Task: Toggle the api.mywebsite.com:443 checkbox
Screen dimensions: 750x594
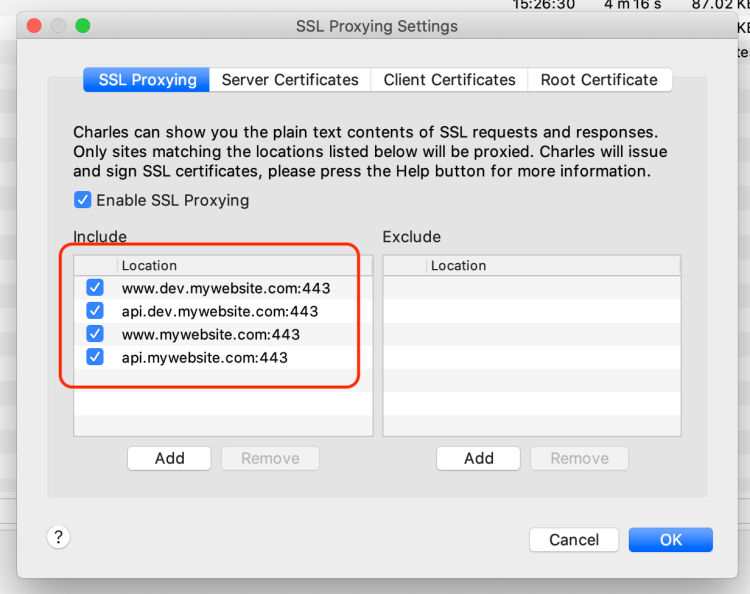Action: click(x=95, y=357)
